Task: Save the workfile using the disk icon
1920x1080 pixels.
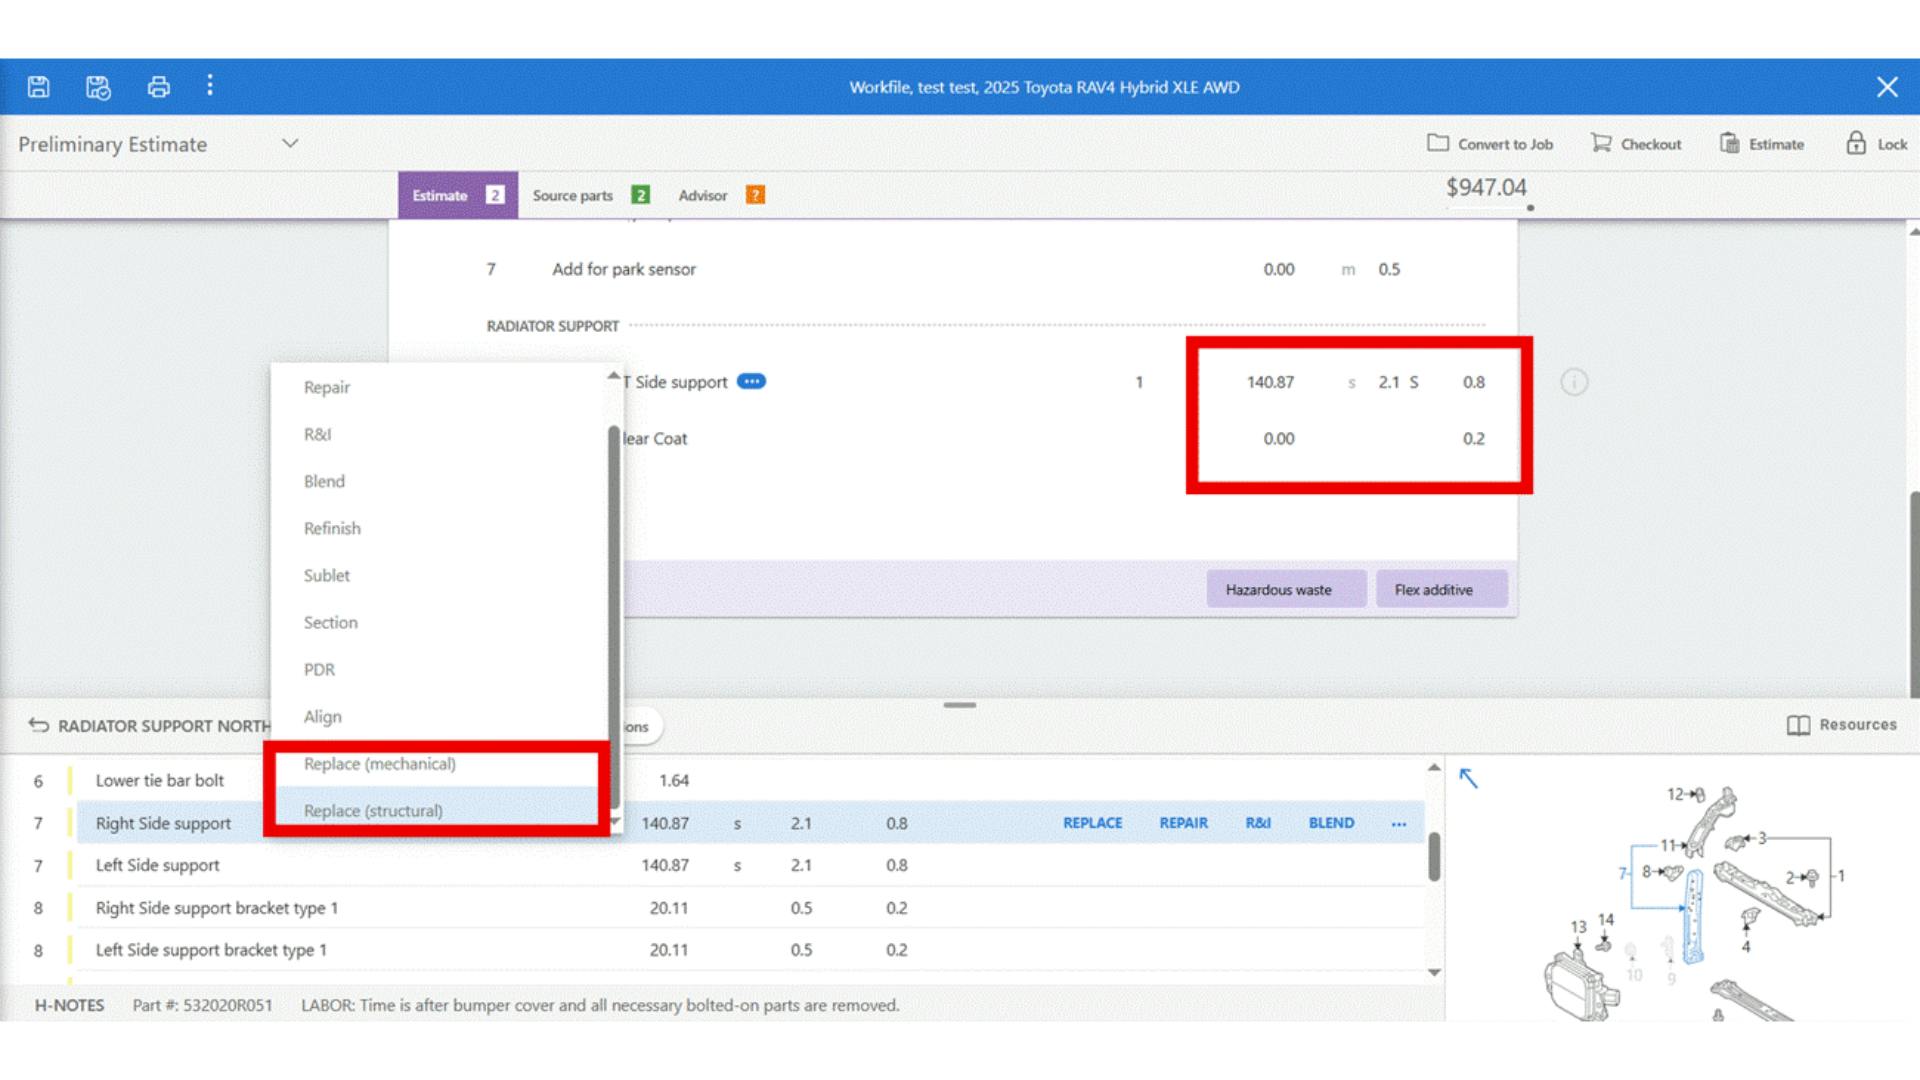Action: click(x=38, y=87)
